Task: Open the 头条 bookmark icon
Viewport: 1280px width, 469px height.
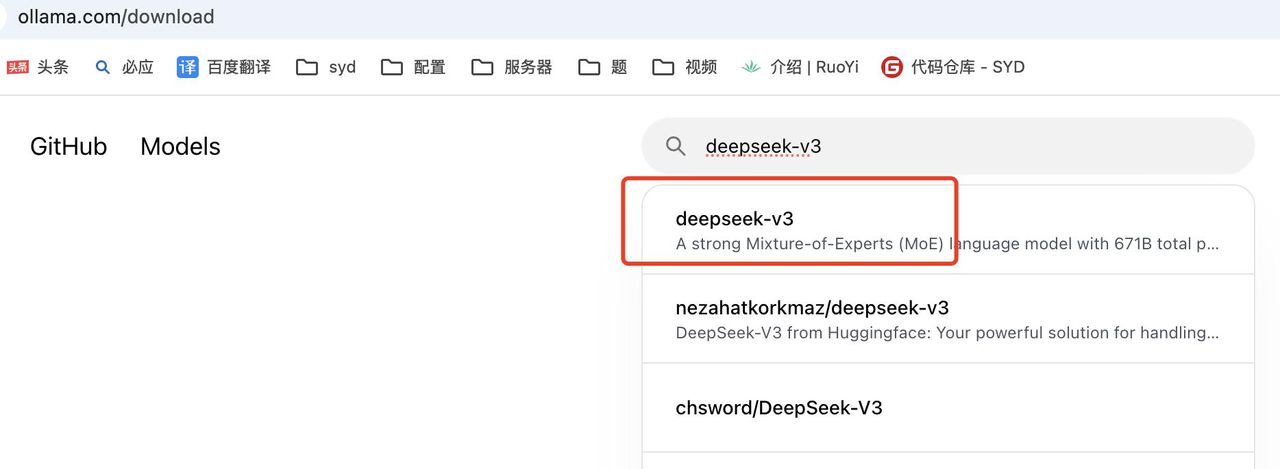Action: [18, 67]
